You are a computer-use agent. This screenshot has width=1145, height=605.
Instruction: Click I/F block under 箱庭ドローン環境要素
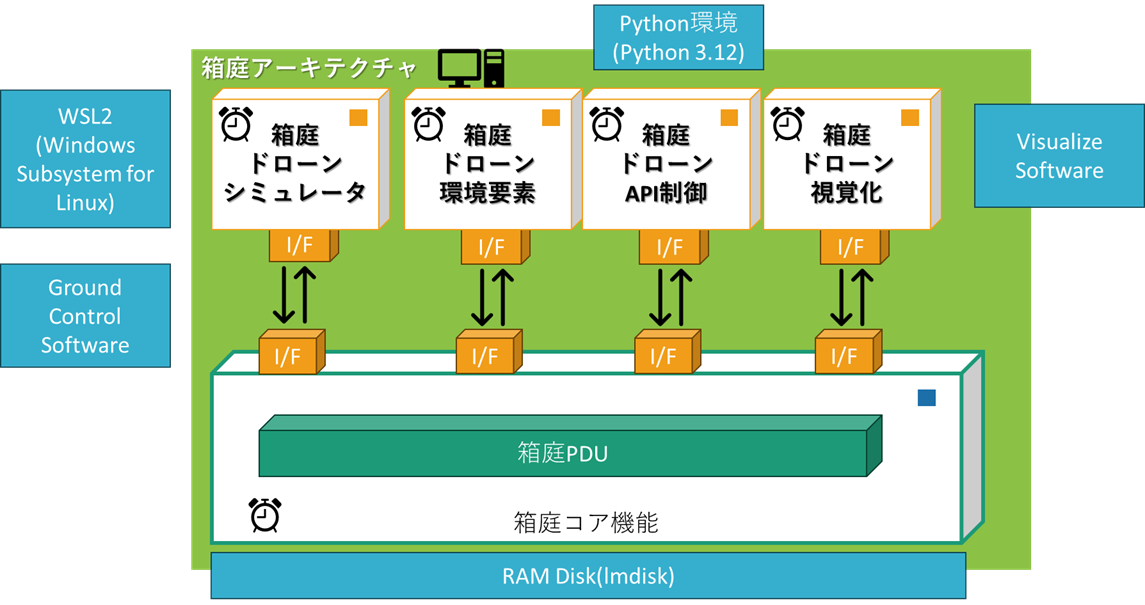point(495,247)
